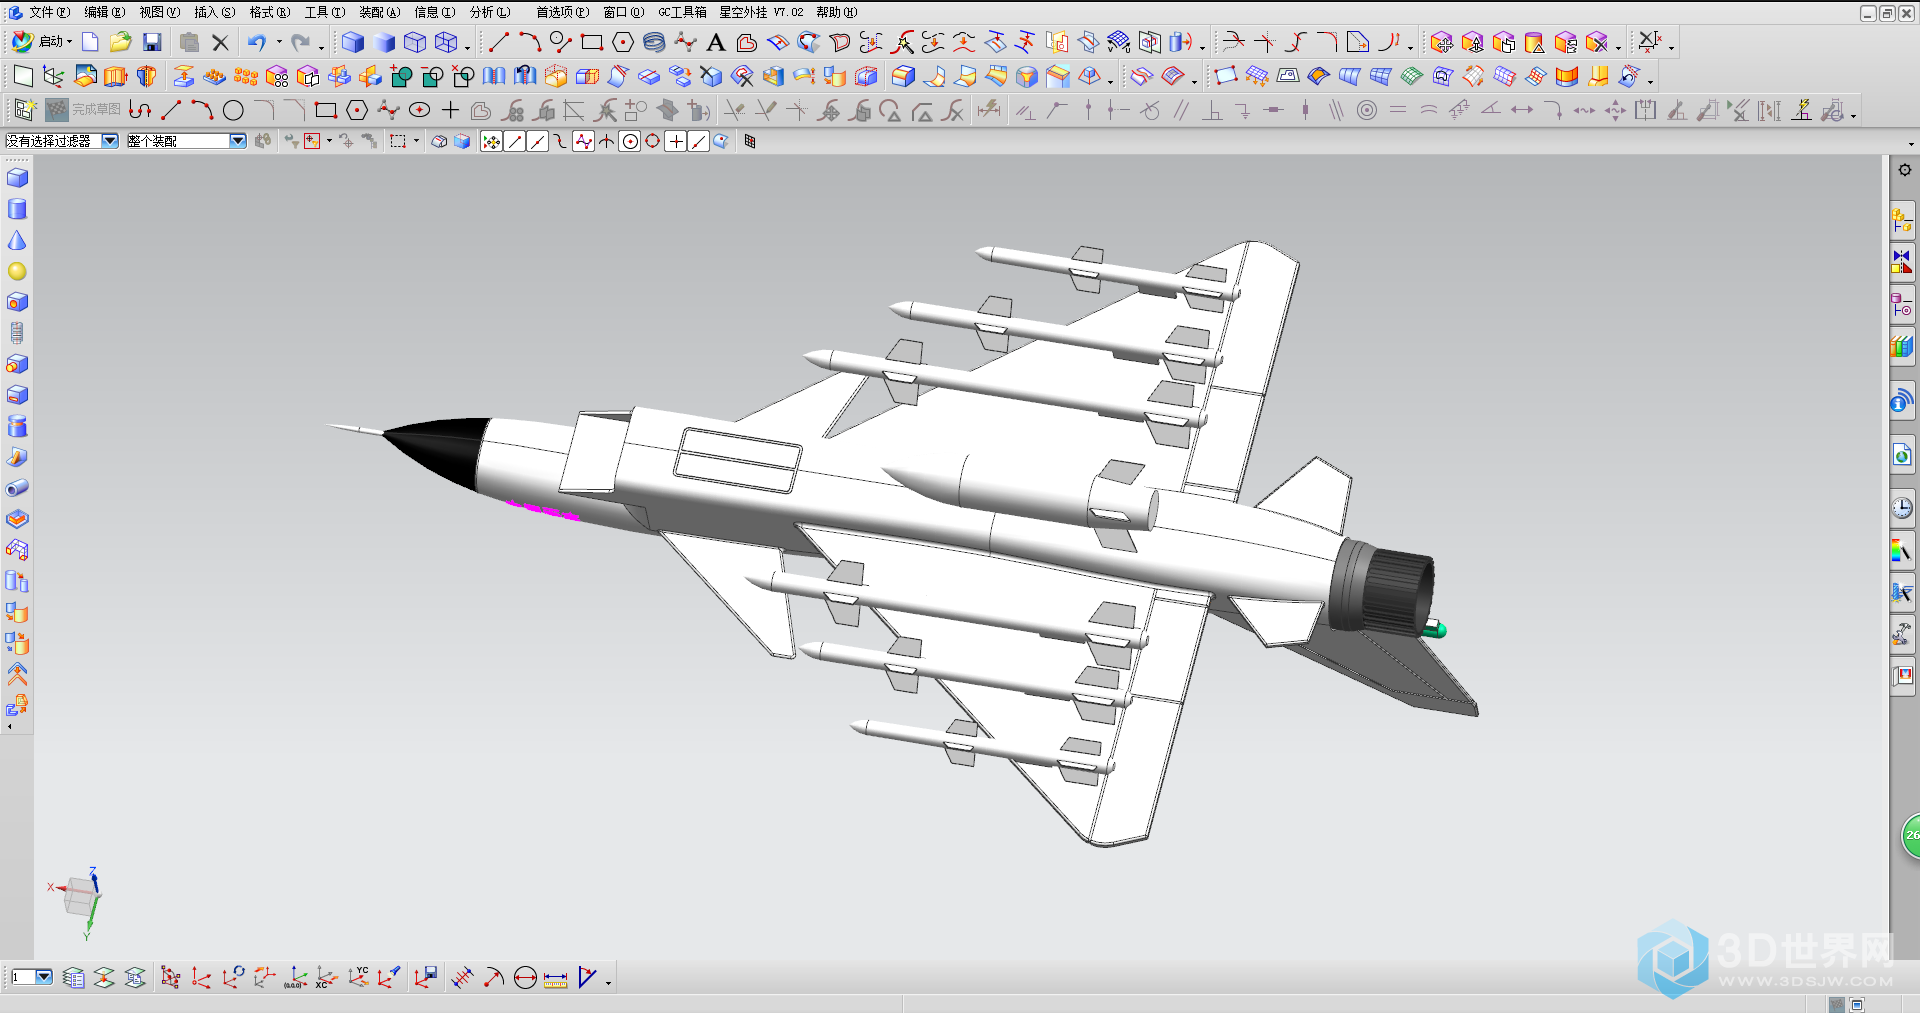Open the 分析(L) menu
1920x1013 pixels.
click(489, 12)
